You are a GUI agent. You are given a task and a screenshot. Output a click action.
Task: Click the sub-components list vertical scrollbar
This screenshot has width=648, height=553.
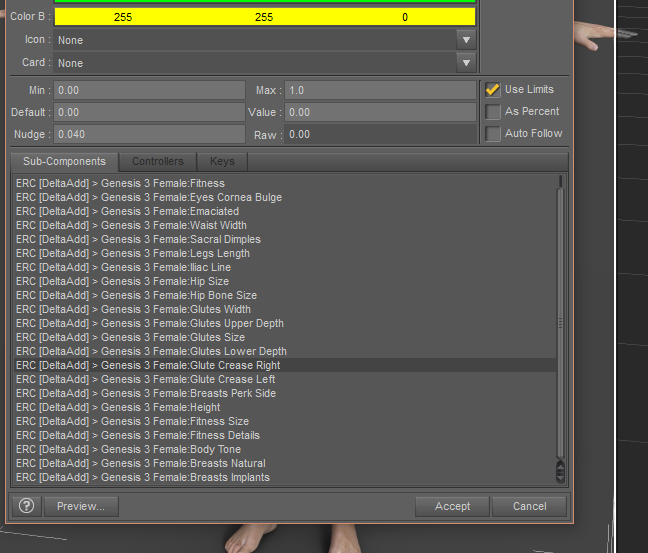560,323
